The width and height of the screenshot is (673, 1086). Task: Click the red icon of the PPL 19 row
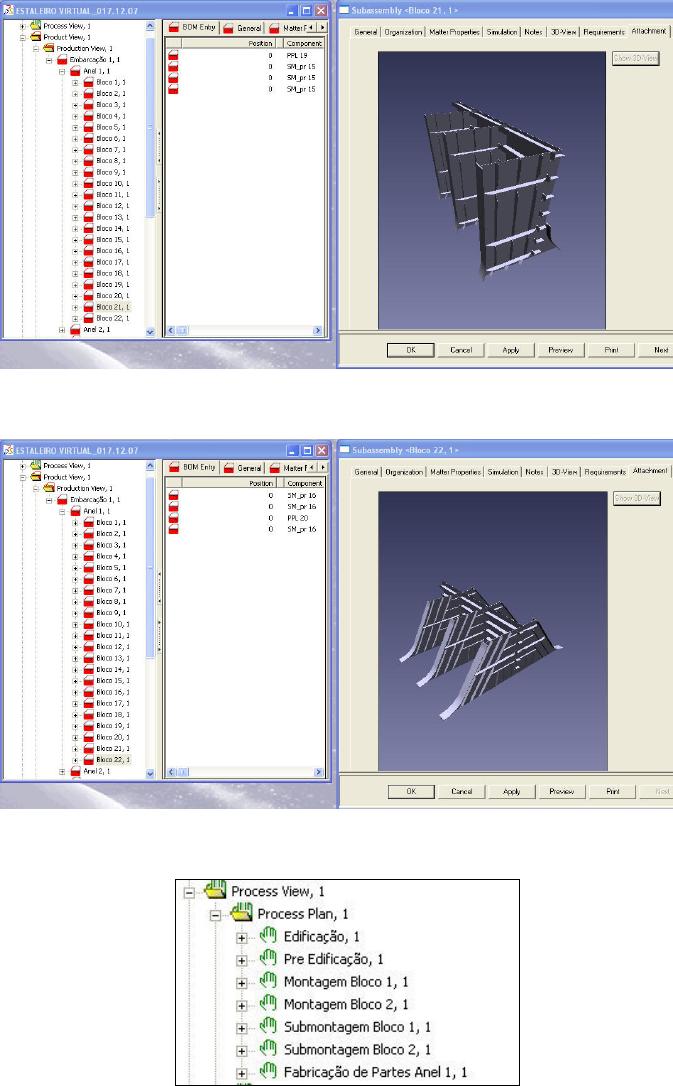coord(173,57)
